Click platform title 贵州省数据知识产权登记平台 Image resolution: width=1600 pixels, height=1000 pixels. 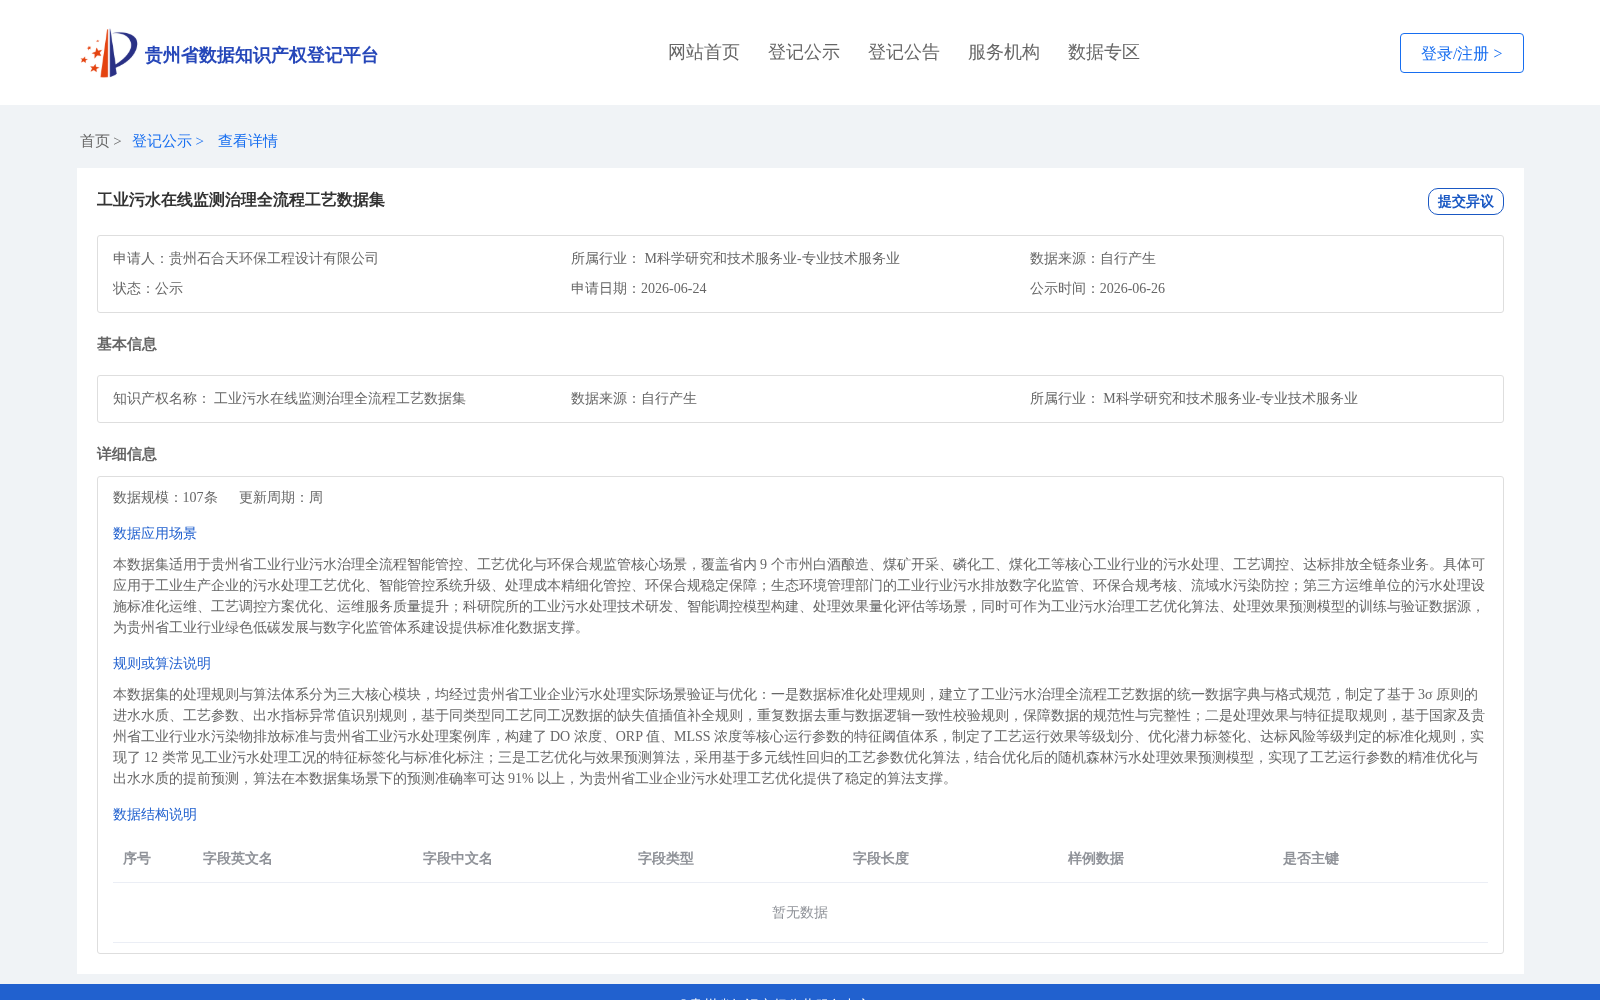coord(261,55)
